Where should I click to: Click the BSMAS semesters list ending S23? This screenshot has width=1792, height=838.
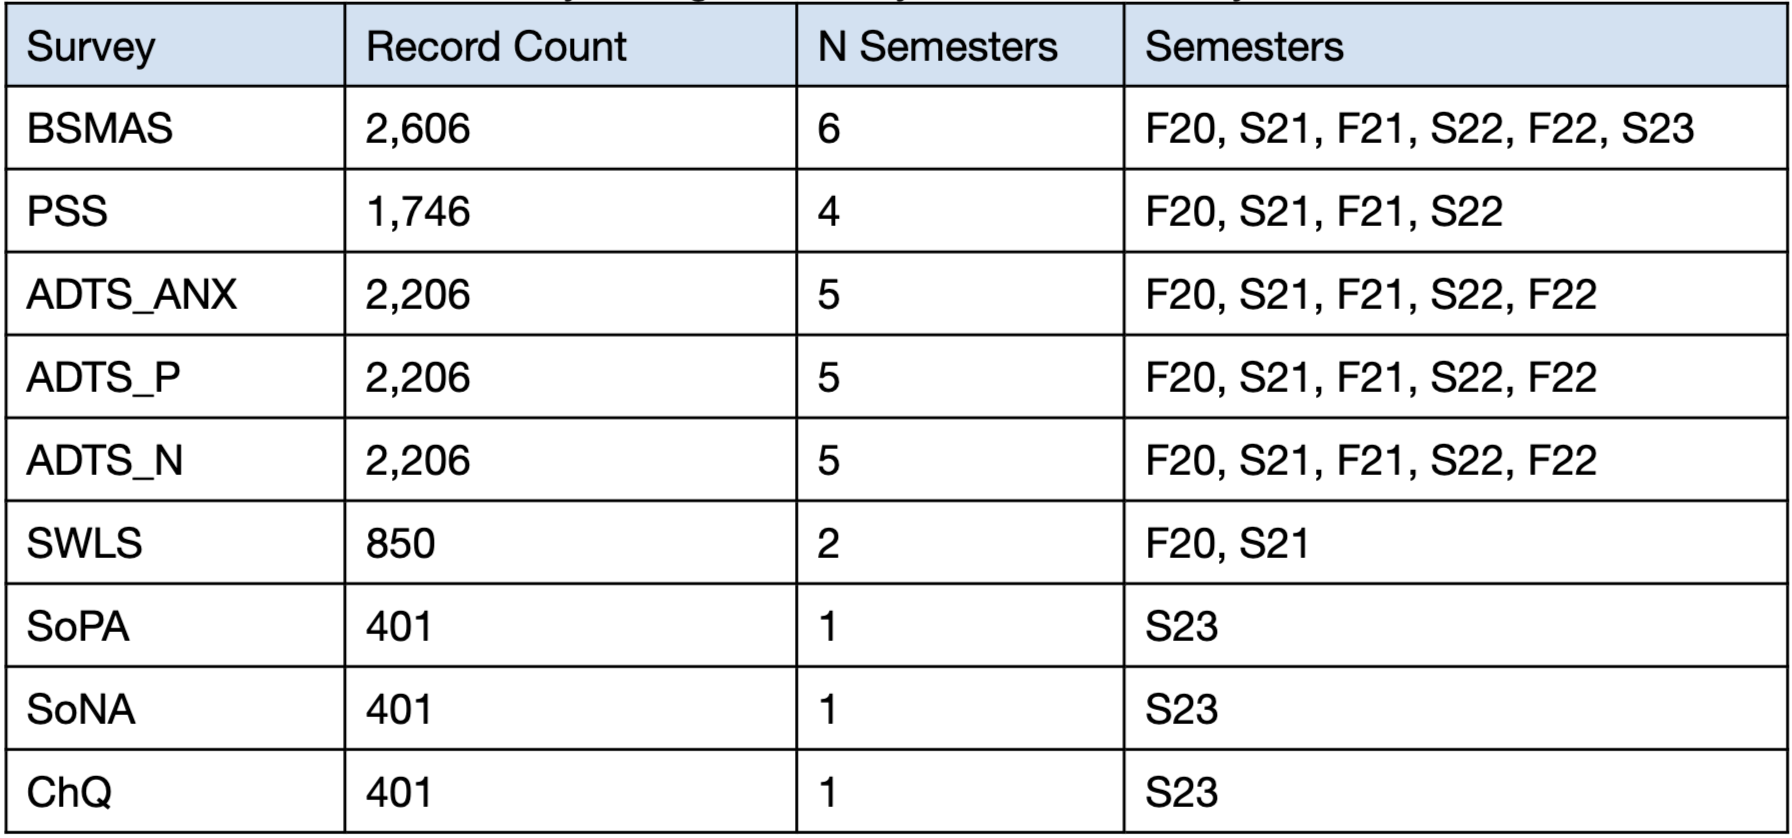[x=1455, y=128]
